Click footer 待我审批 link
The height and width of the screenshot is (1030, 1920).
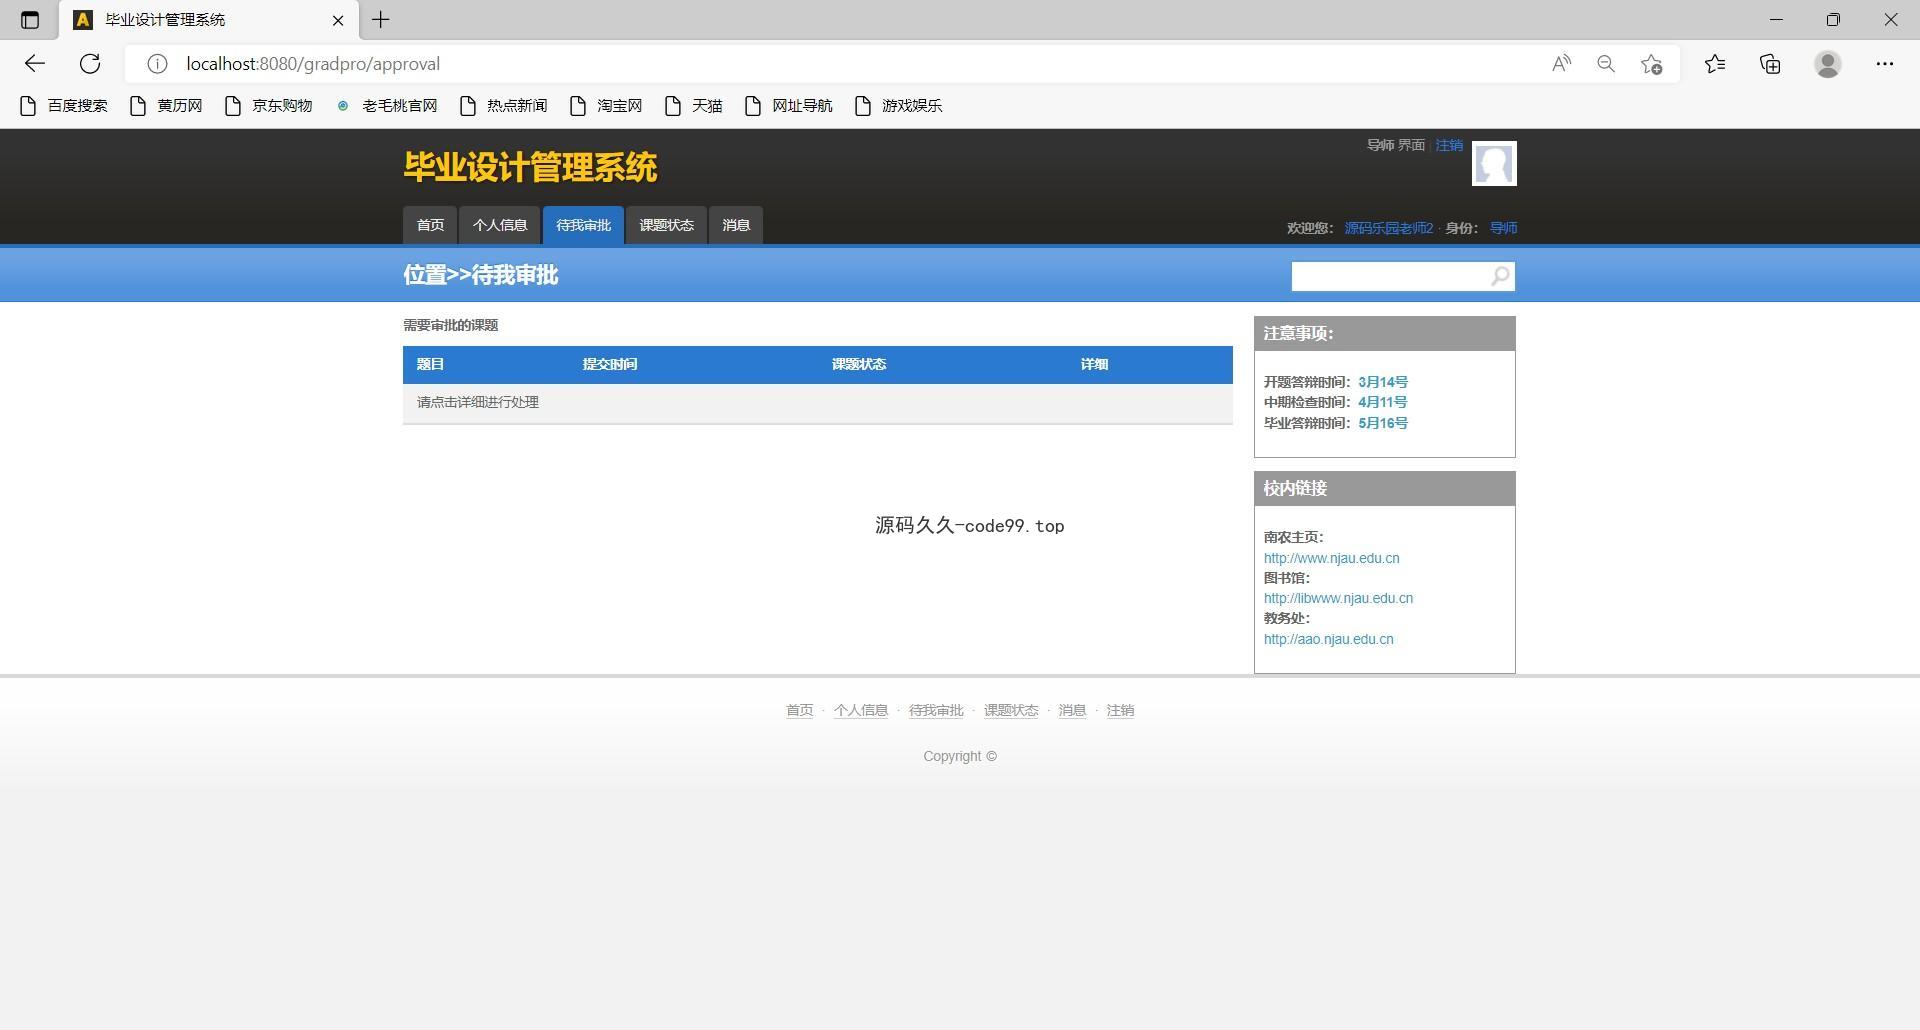[936, 710]
